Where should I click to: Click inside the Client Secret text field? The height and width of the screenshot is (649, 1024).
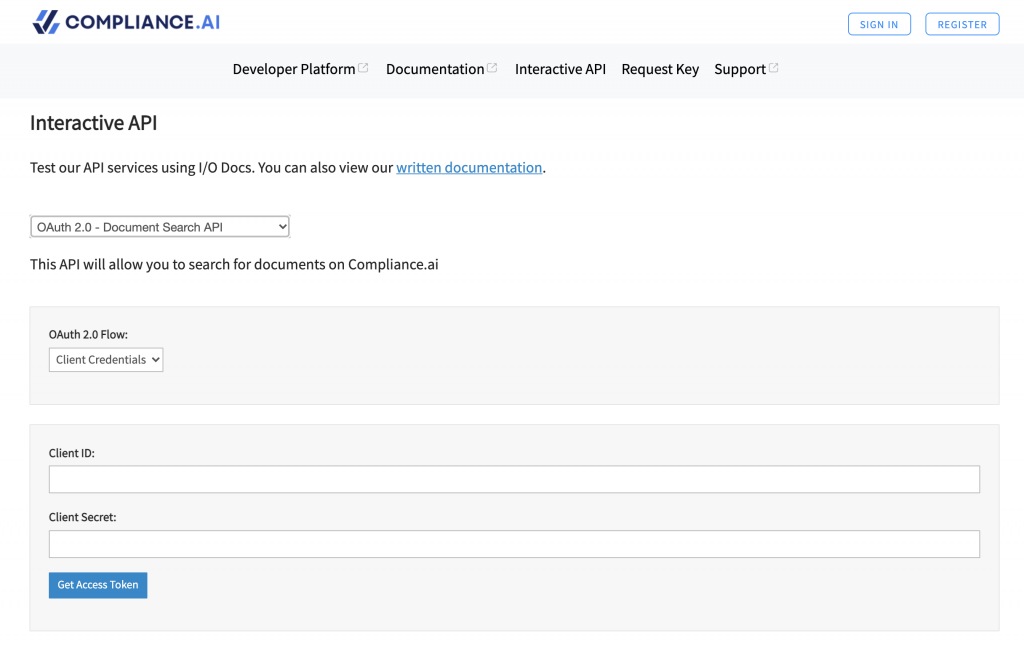[x=514, y=544]
